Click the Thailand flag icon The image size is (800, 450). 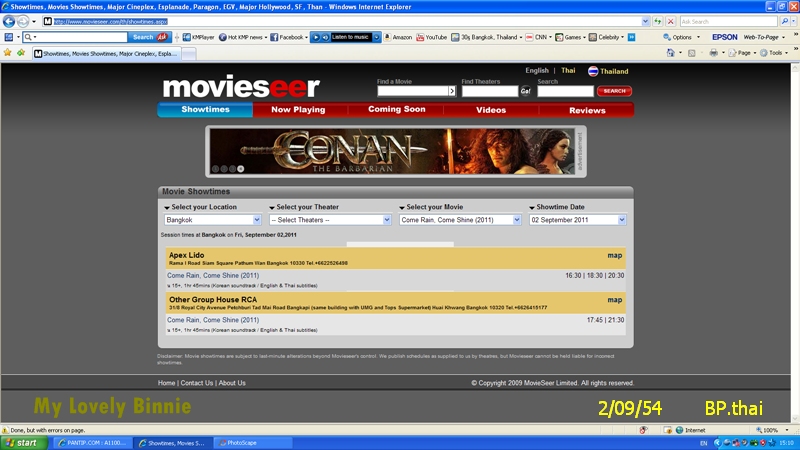coord(593,71)
